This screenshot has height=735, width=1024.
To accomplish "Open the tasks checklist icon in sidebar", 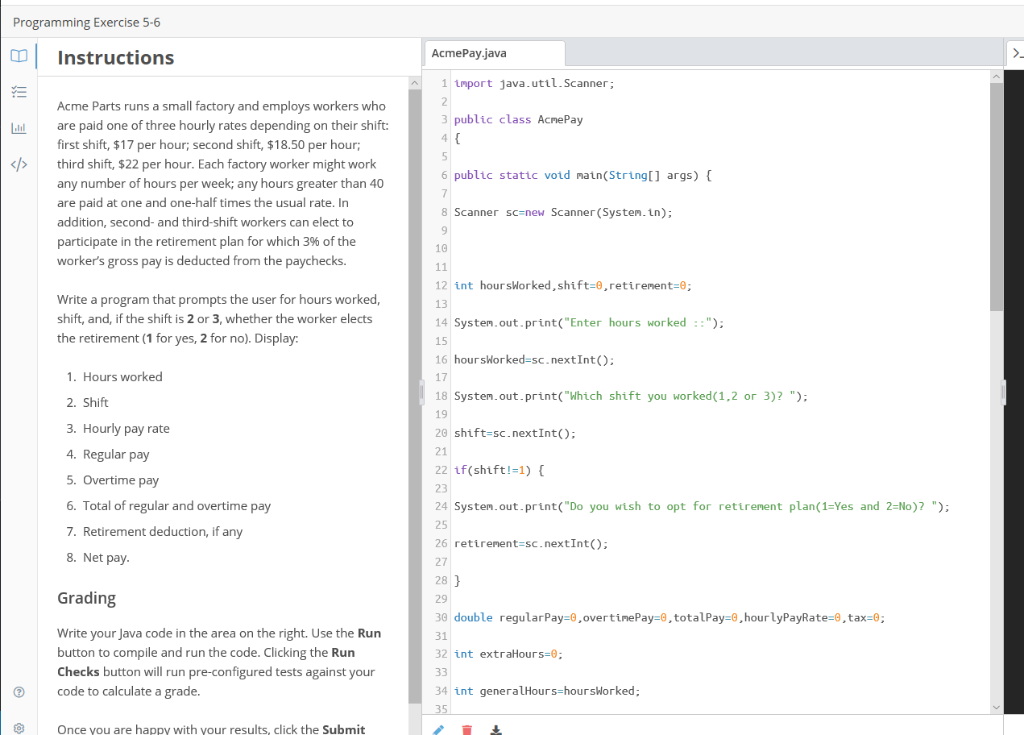I will (19, 92).
